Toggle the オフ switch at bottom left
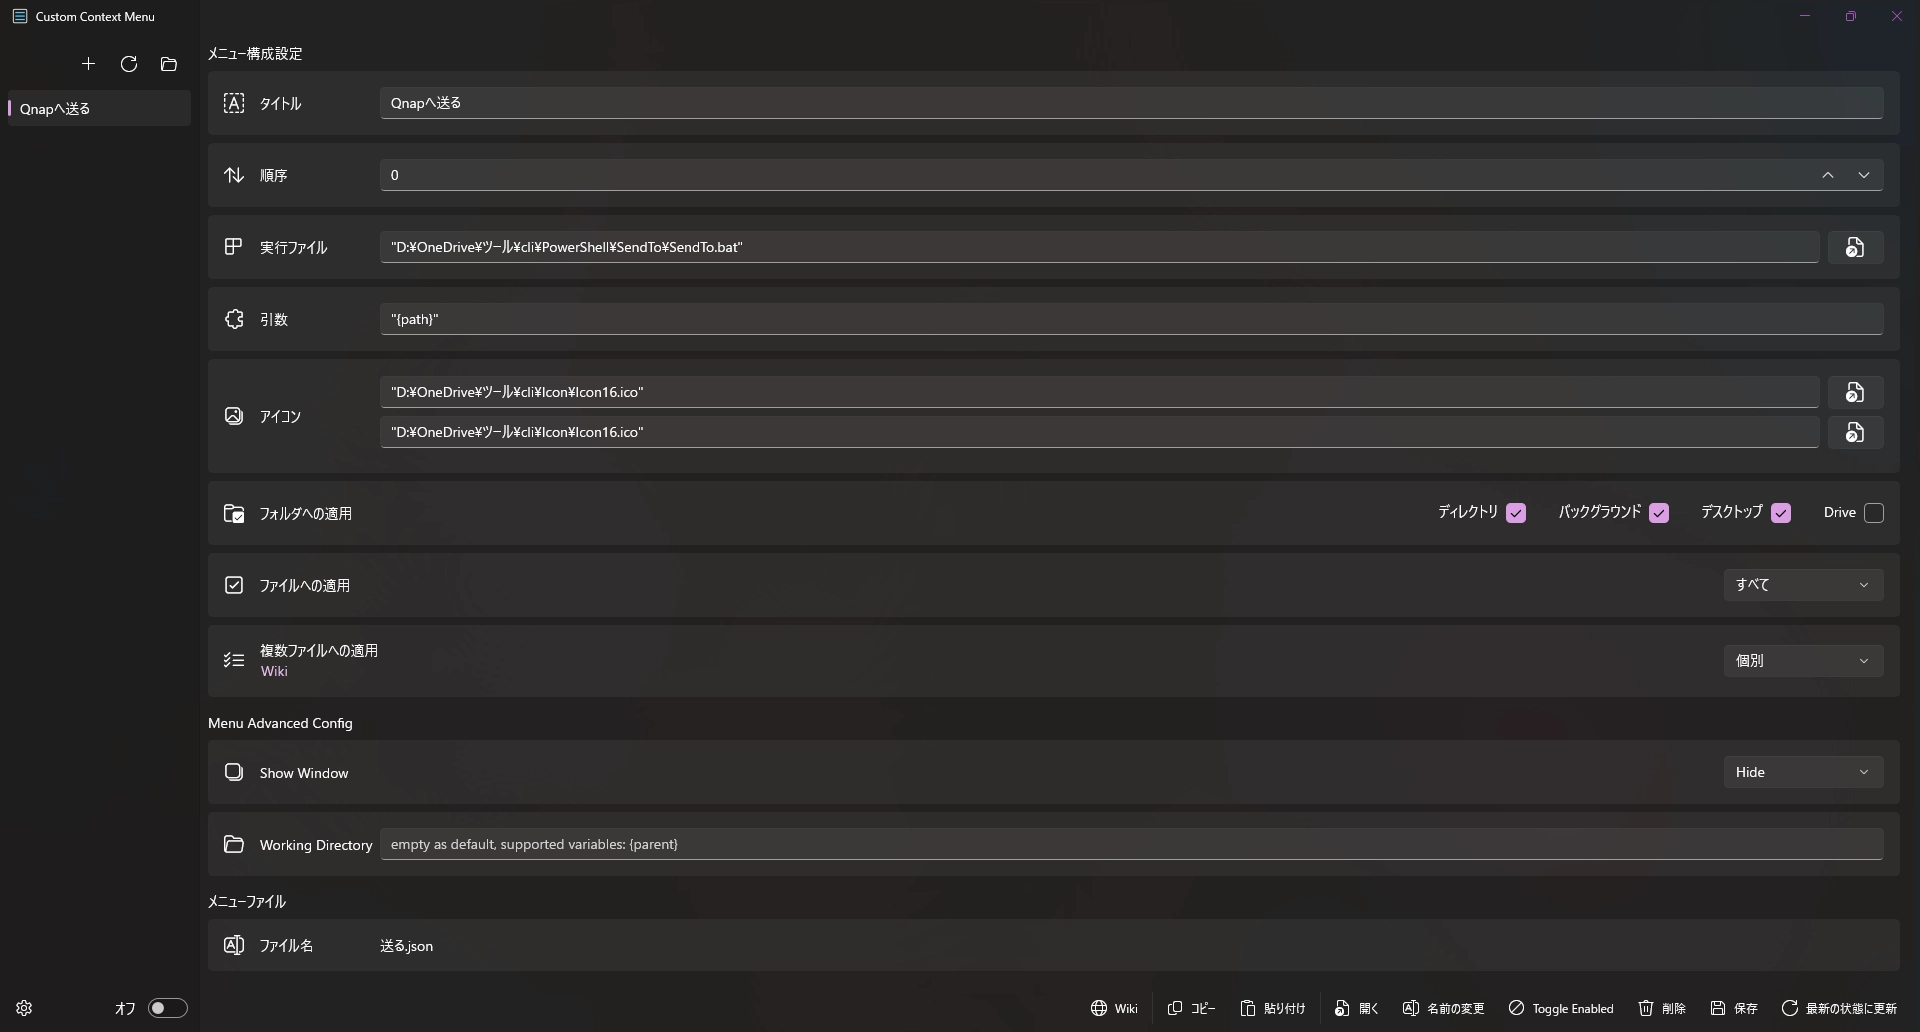 [167, 1008]
